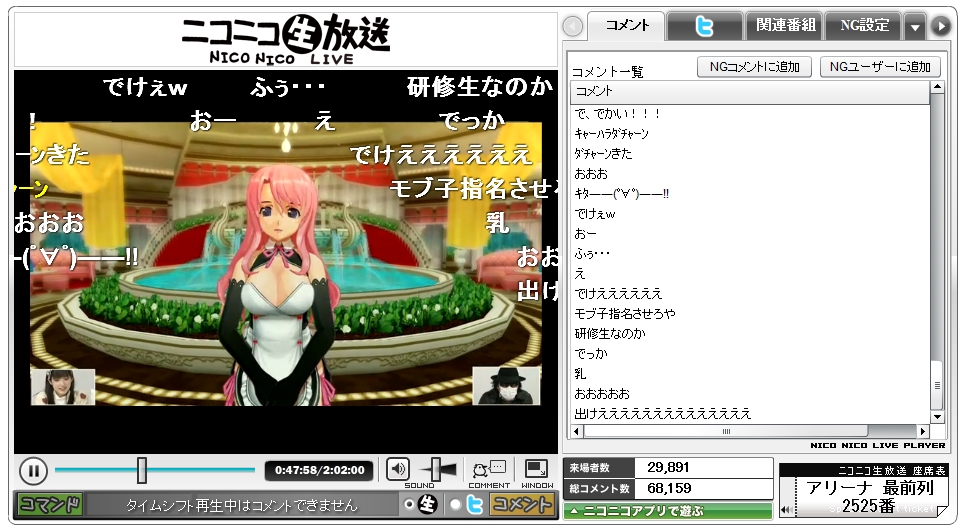The width and height of the screenshot is (970, 530).
Task: Open the NG設定 tab
Action: (864, 26)
